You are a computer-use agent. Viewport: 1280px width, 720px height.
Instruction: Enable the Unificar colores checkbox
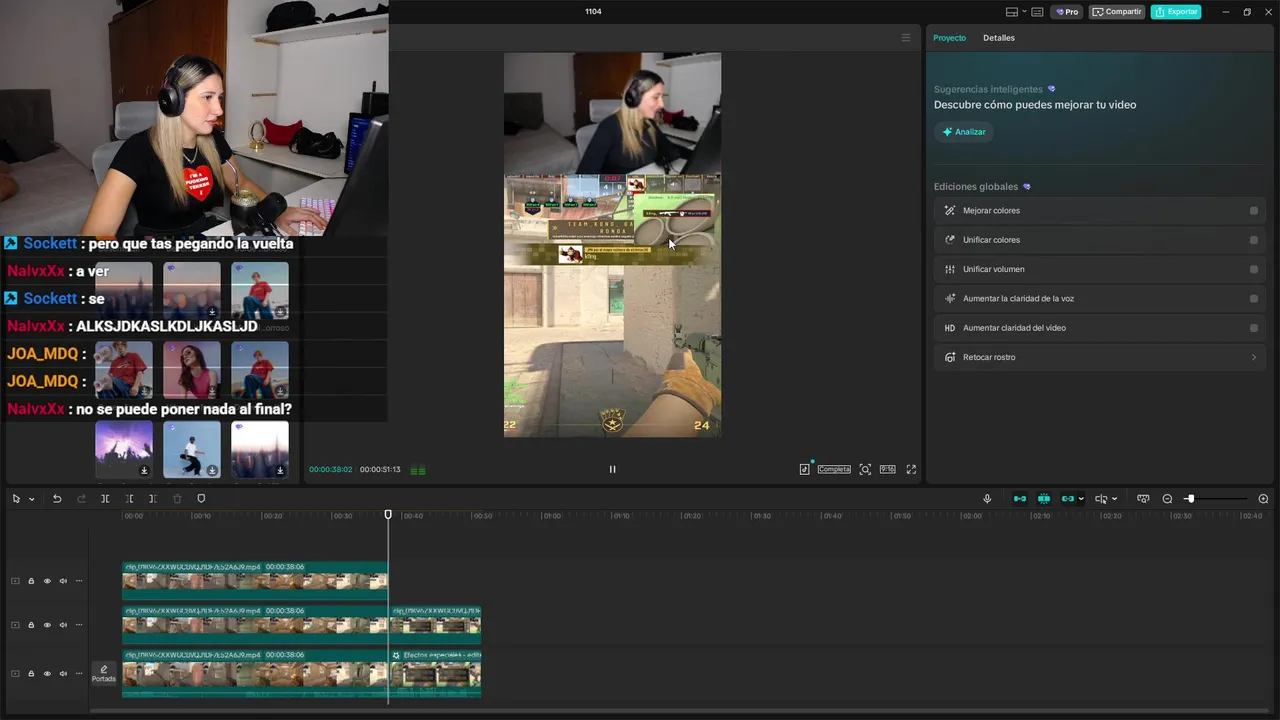point(1253,240)
